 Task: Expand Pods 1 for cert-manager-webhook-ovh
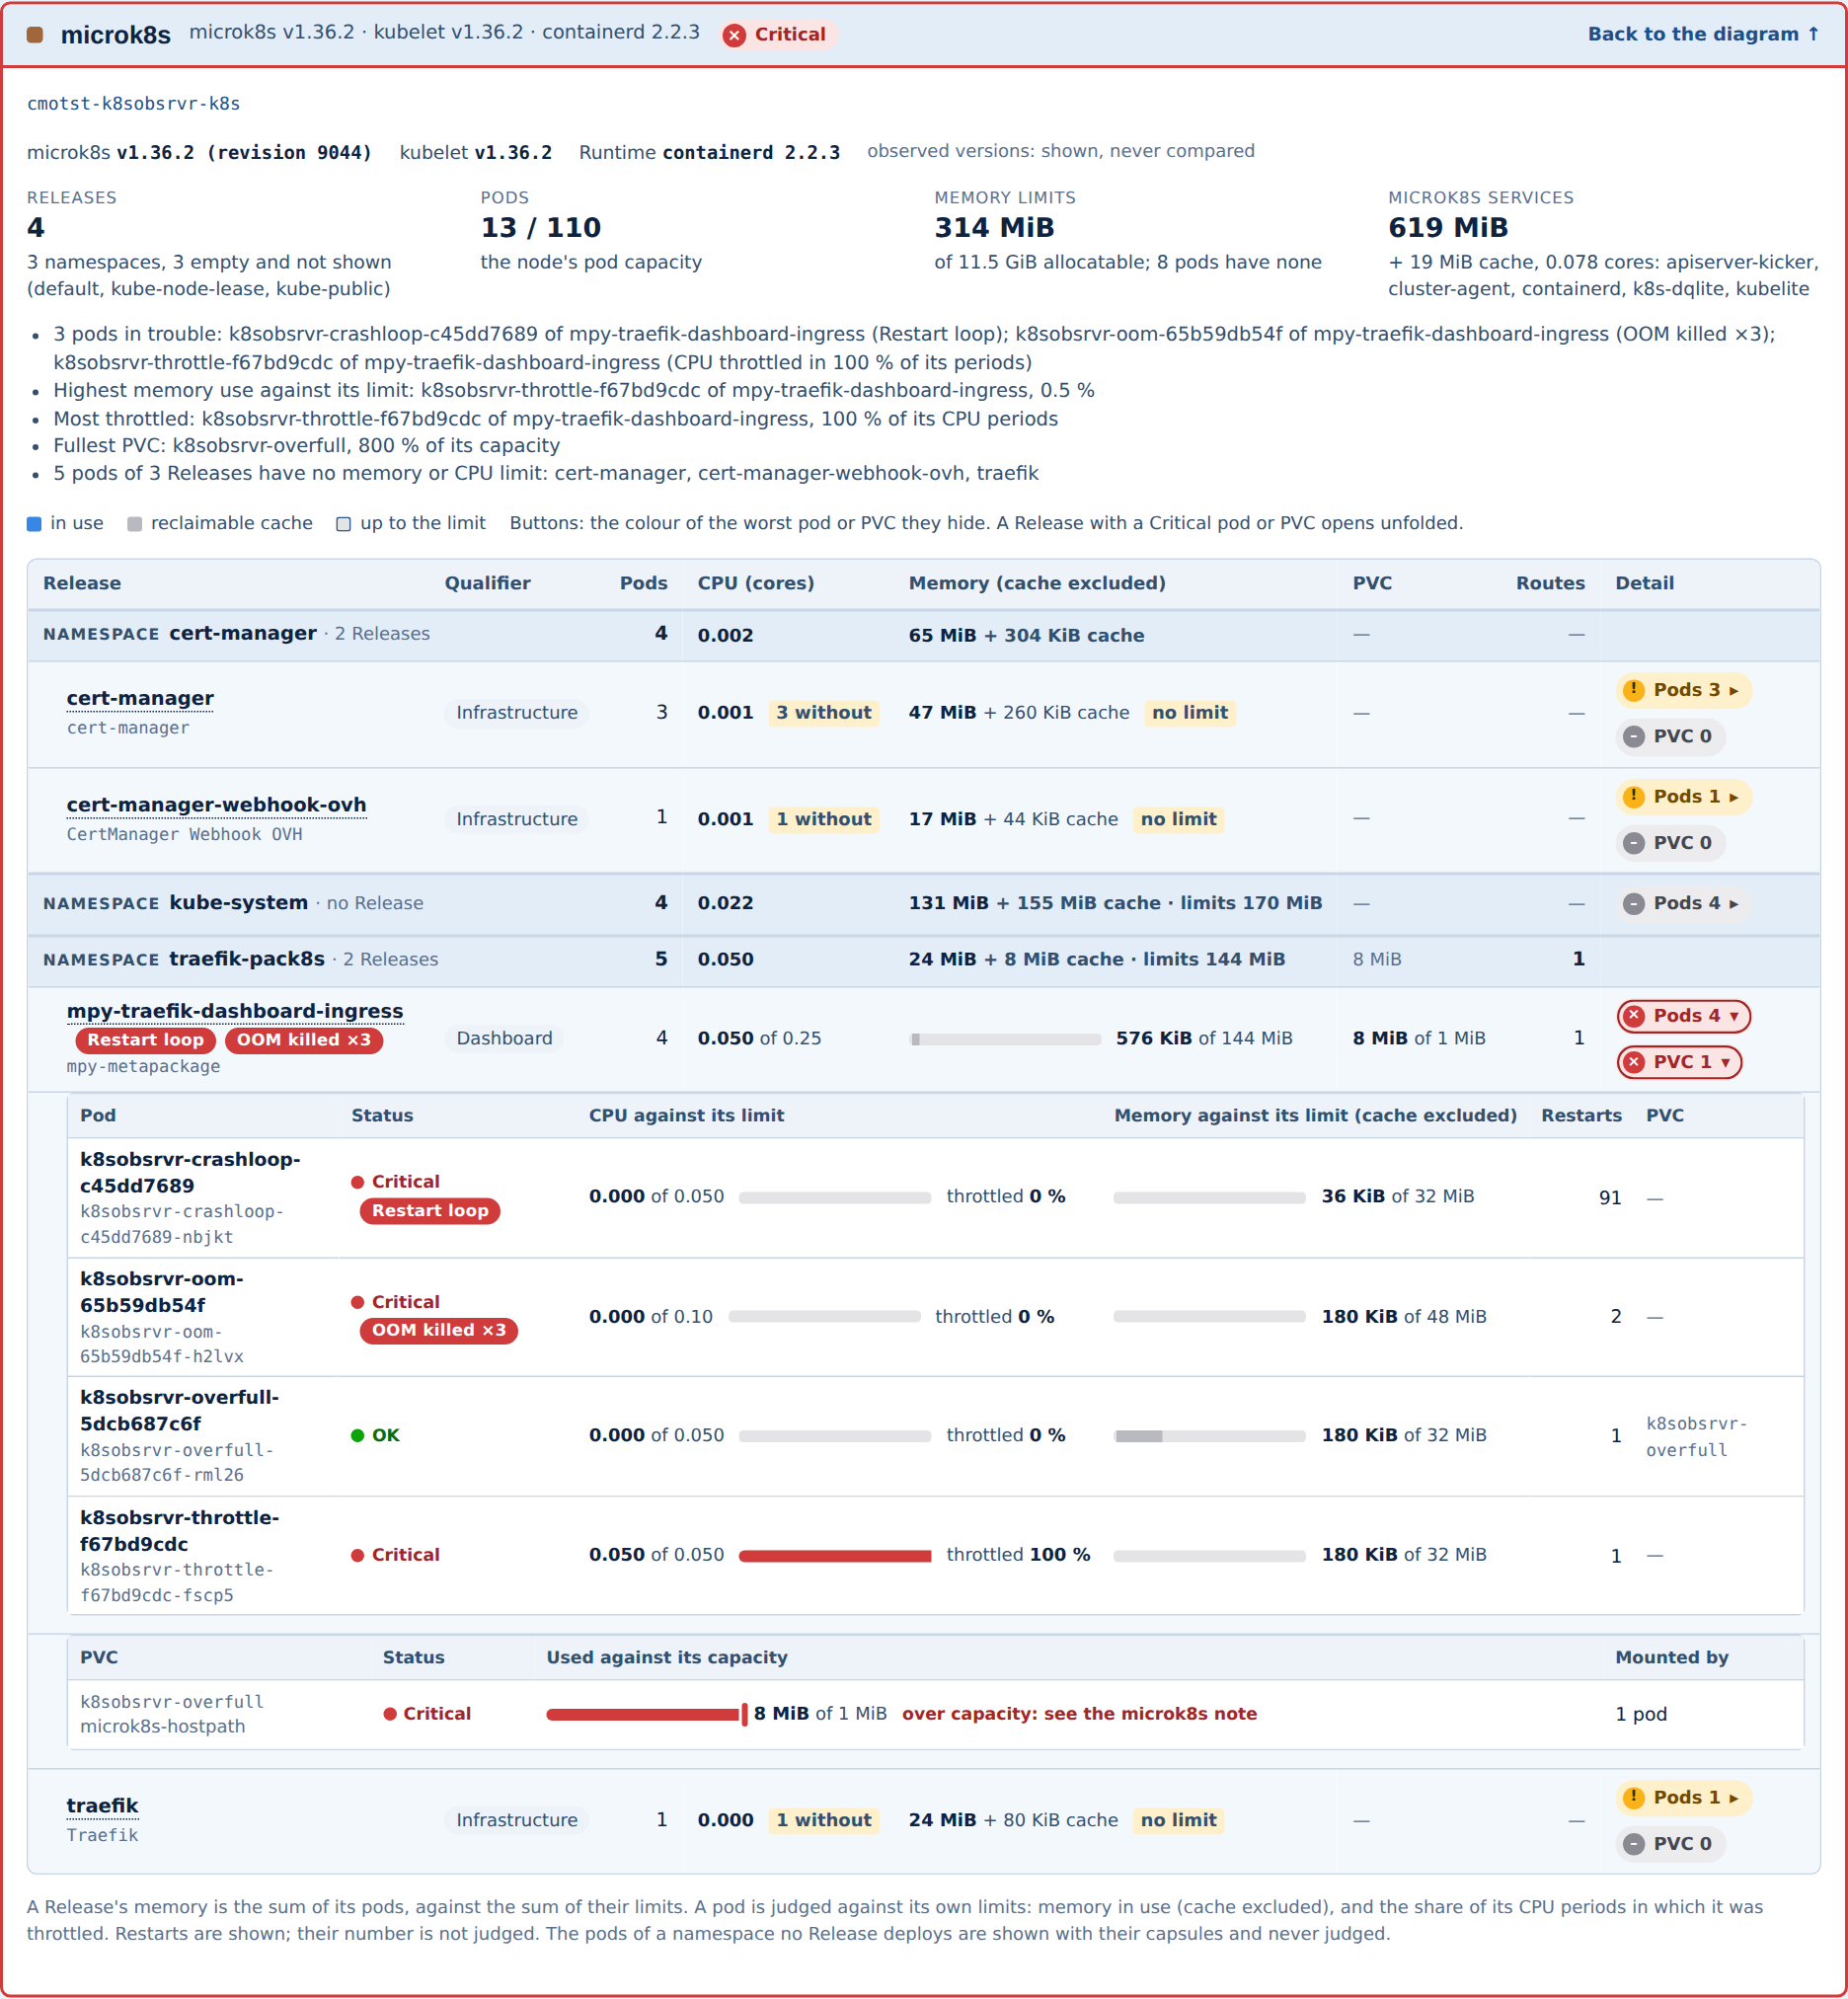click(x=1683, y=797)
